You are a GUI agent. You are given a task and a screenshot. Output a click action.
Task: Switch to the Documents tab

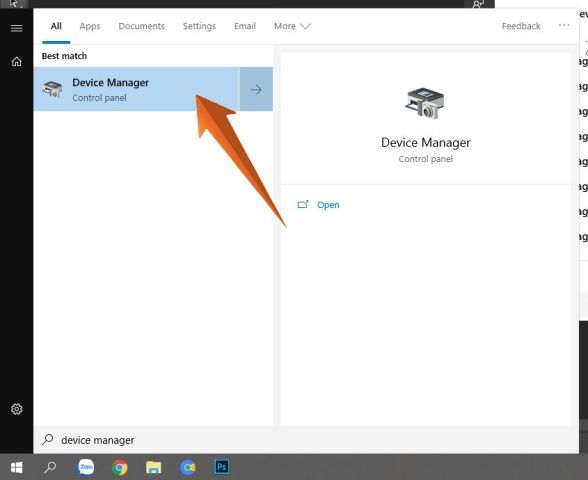pyautogui.click(x=142, y=26)
